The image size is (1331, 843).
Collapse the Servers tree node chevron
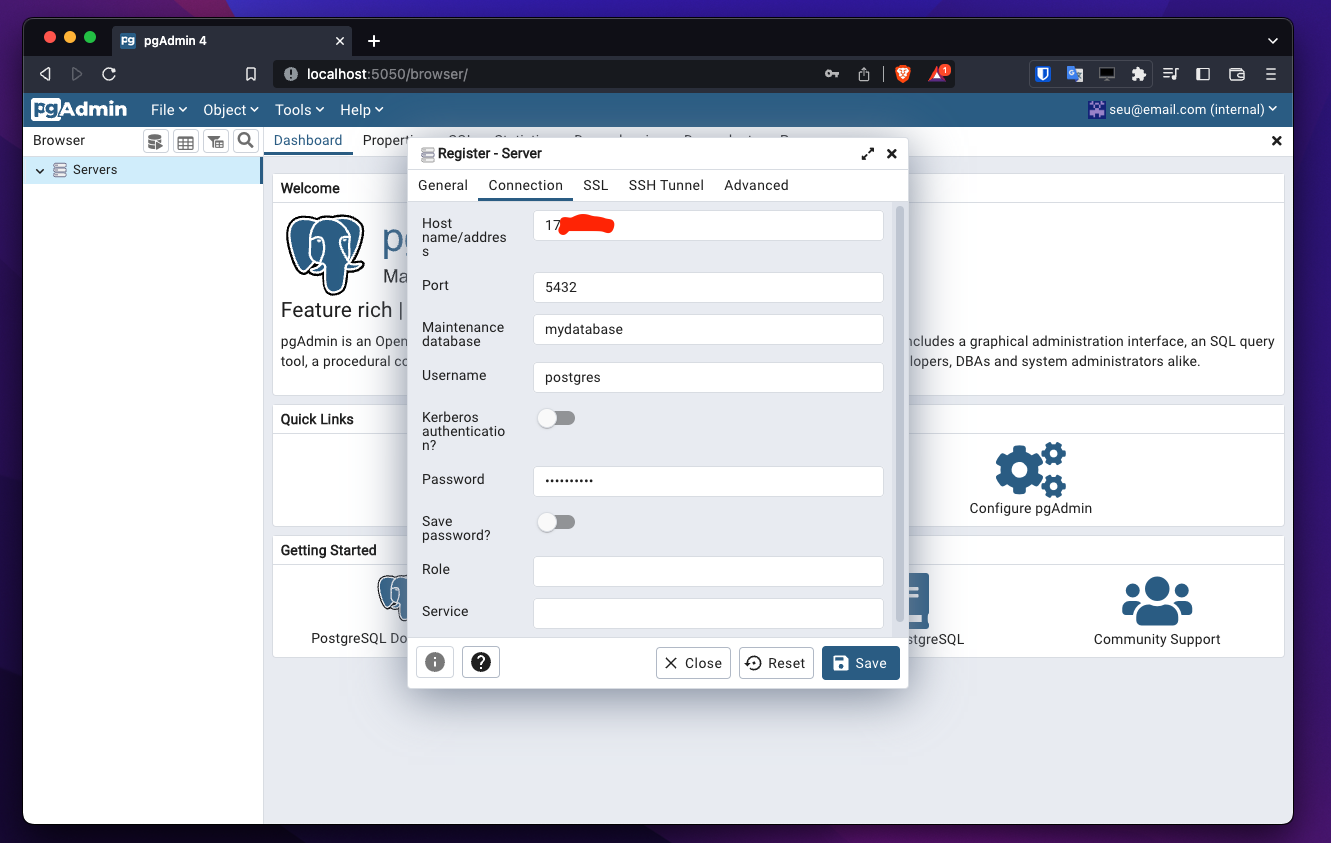point(40,171)
